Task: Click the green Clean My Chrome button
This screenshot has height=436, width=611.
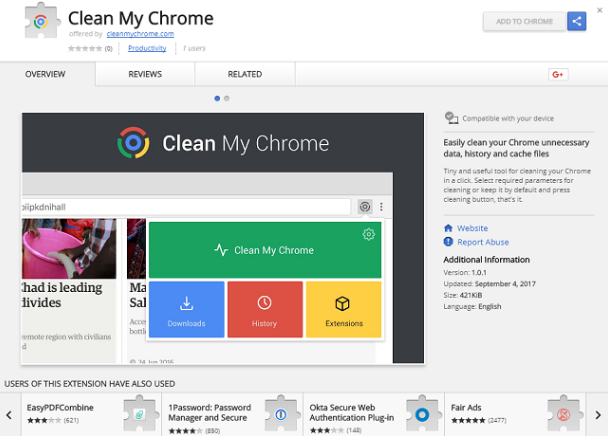Action: (x=265, y=250)
